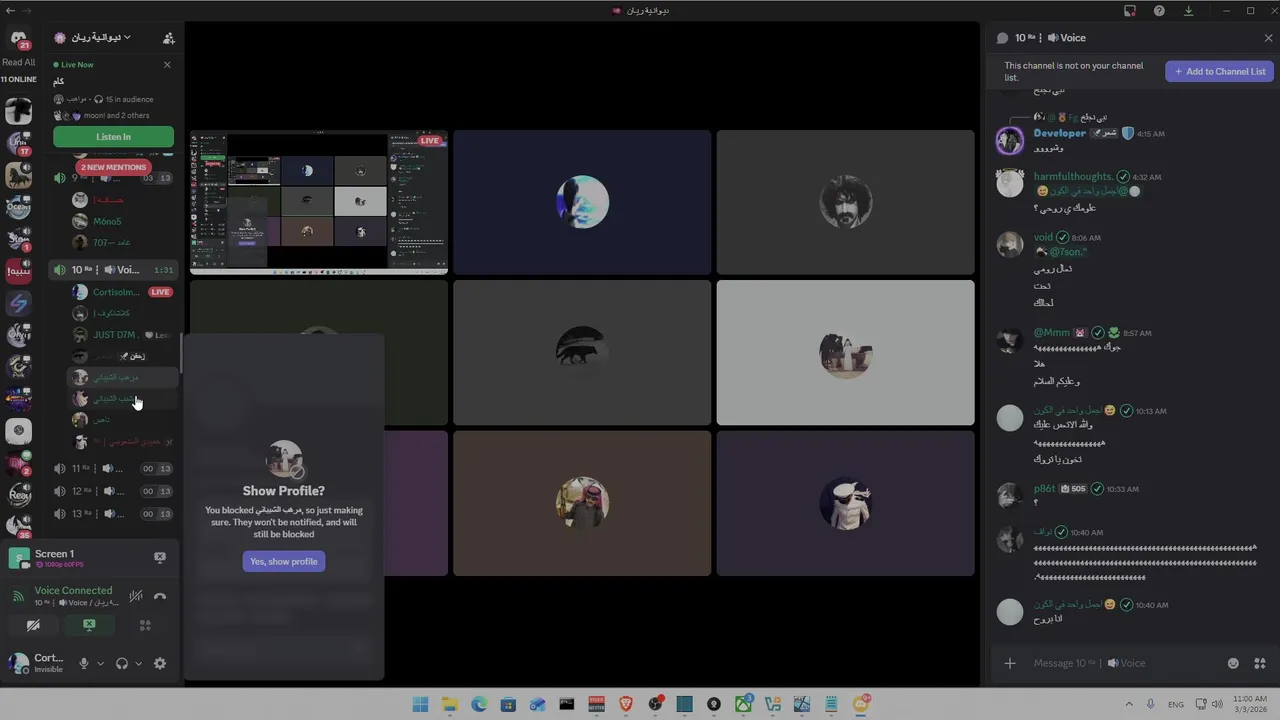Open the blue lightning bolt server icon
Screen dimensions: 1280x720
pyautogui.click(x=18, y=303)
